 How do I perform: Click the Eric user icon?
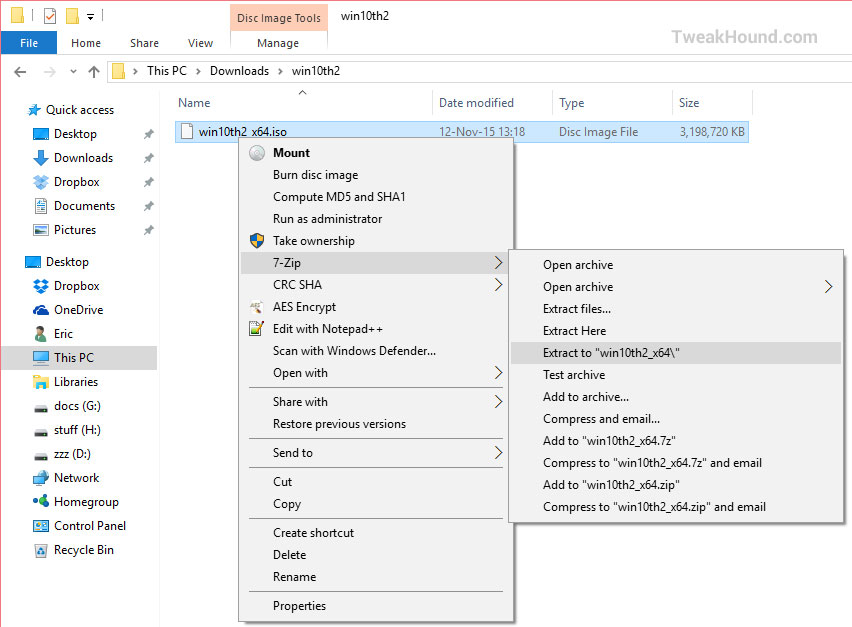click(x=40, y=334)
